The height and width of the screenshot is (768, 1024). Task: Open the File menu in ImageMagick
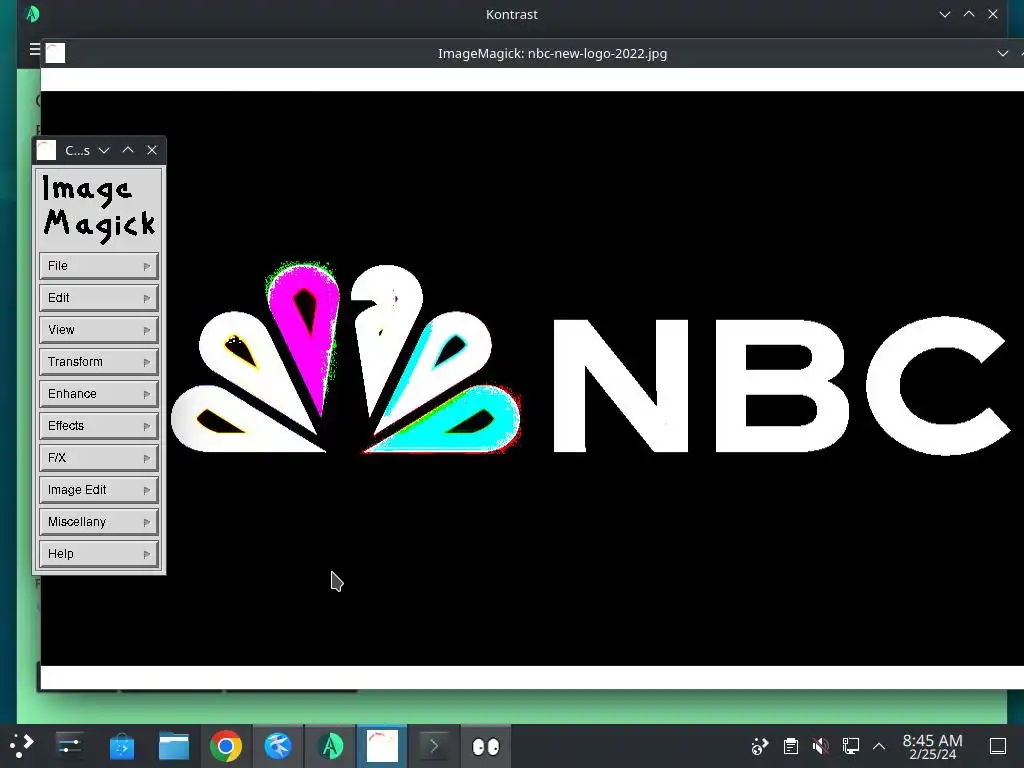click(99, 266)
